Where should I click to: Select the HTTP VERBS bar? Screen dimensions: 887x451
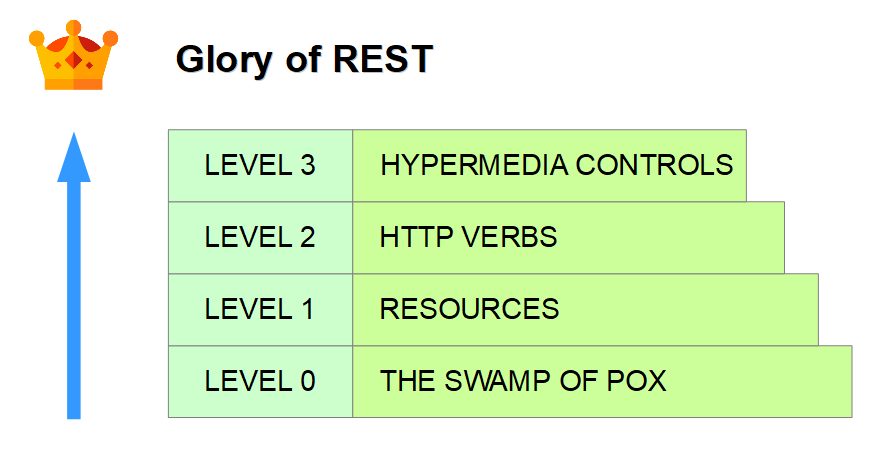point(569,237)
